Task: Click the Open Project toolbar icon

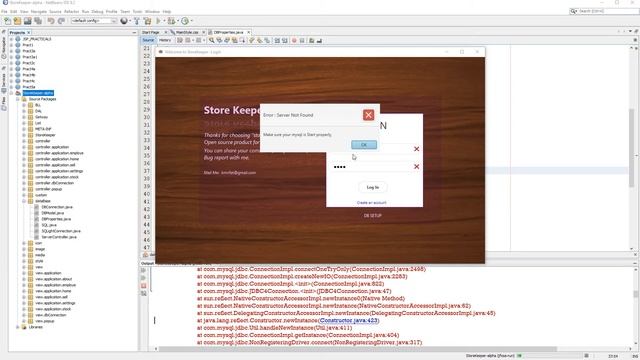Action: (27, 21)
